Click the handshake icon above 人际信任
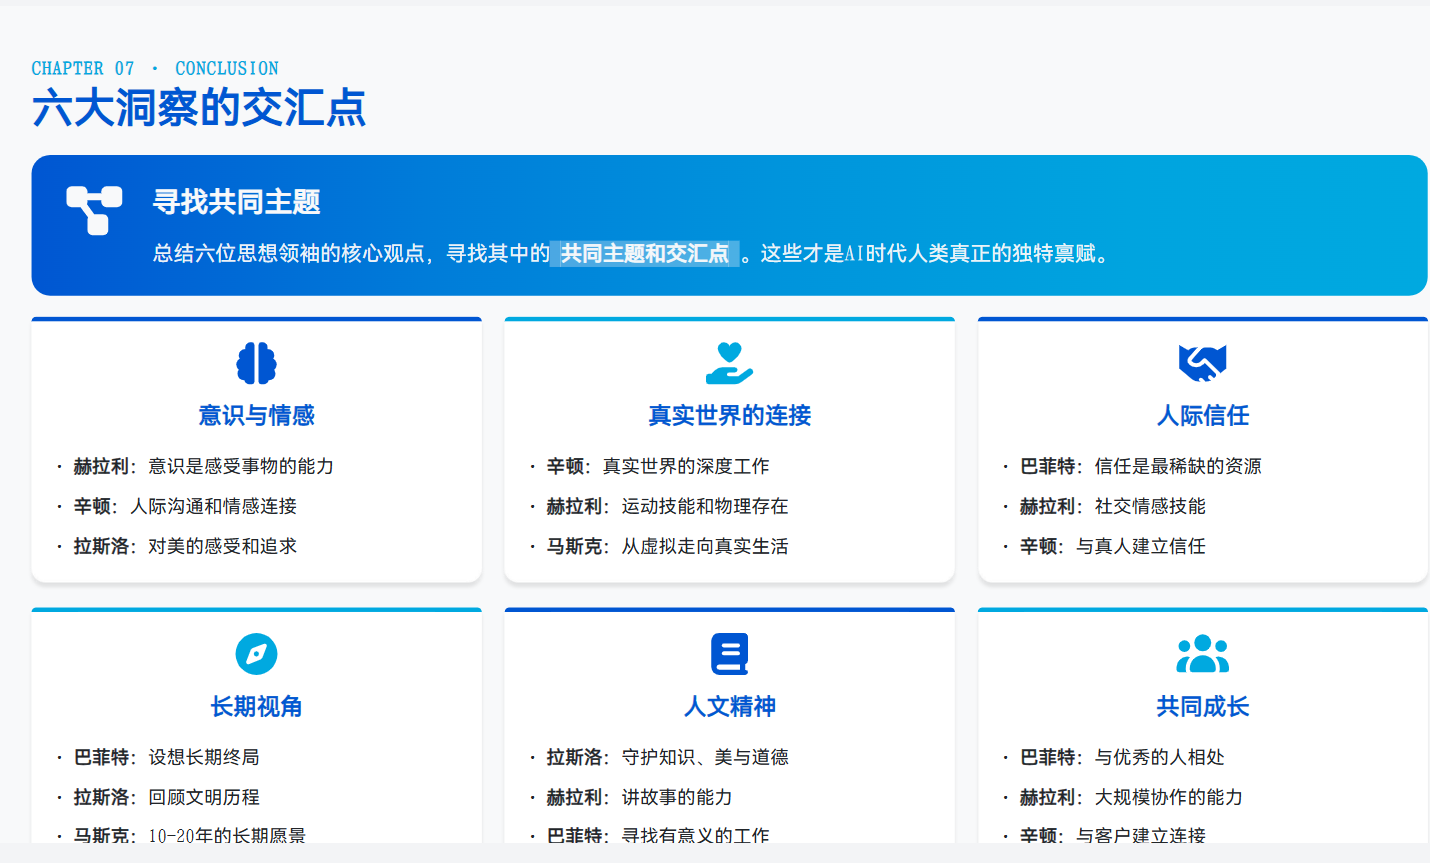This screenshot has height=863, width=1430. 1202,363
